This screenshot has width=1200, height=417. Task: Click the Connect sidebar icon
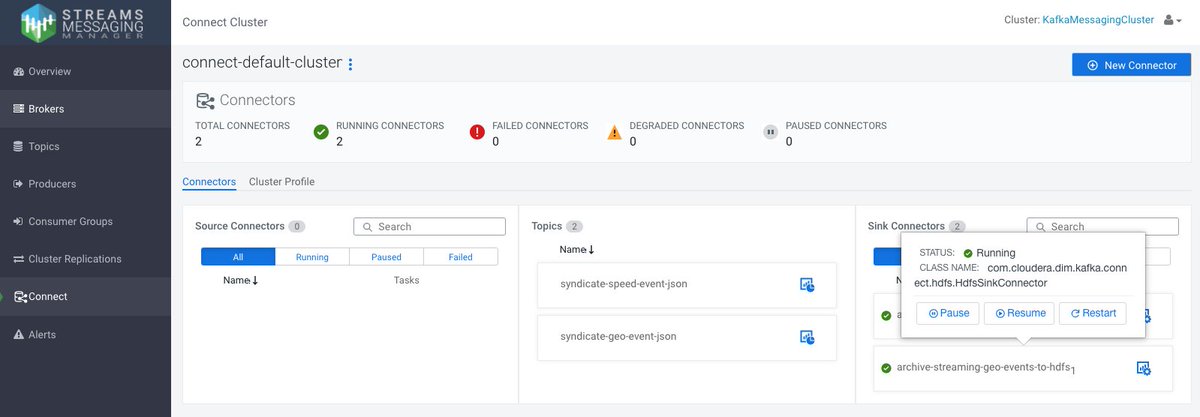click(20, 297)
